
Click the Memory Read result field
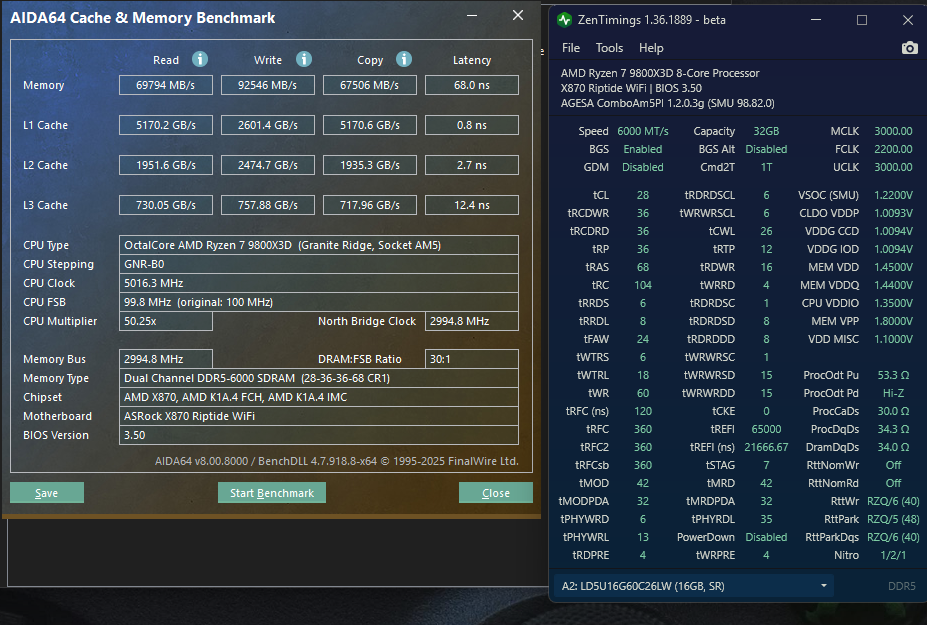tap(166, 86)
